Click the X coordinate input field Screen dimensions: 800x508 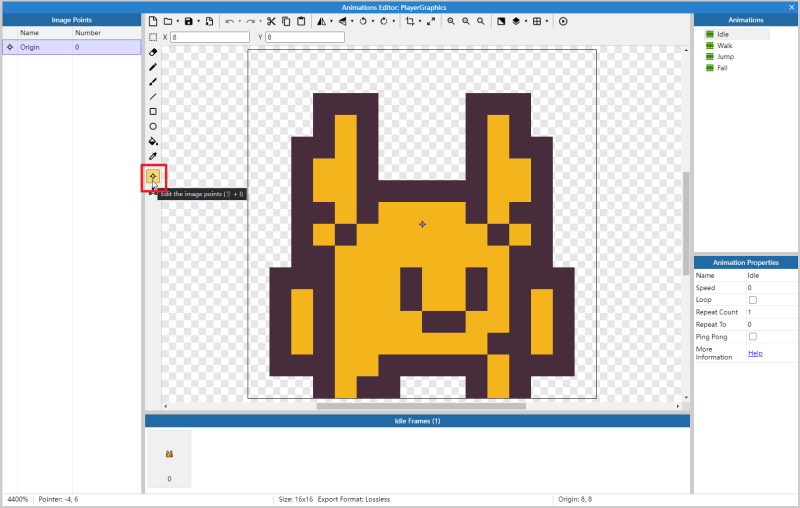(210, 37)
